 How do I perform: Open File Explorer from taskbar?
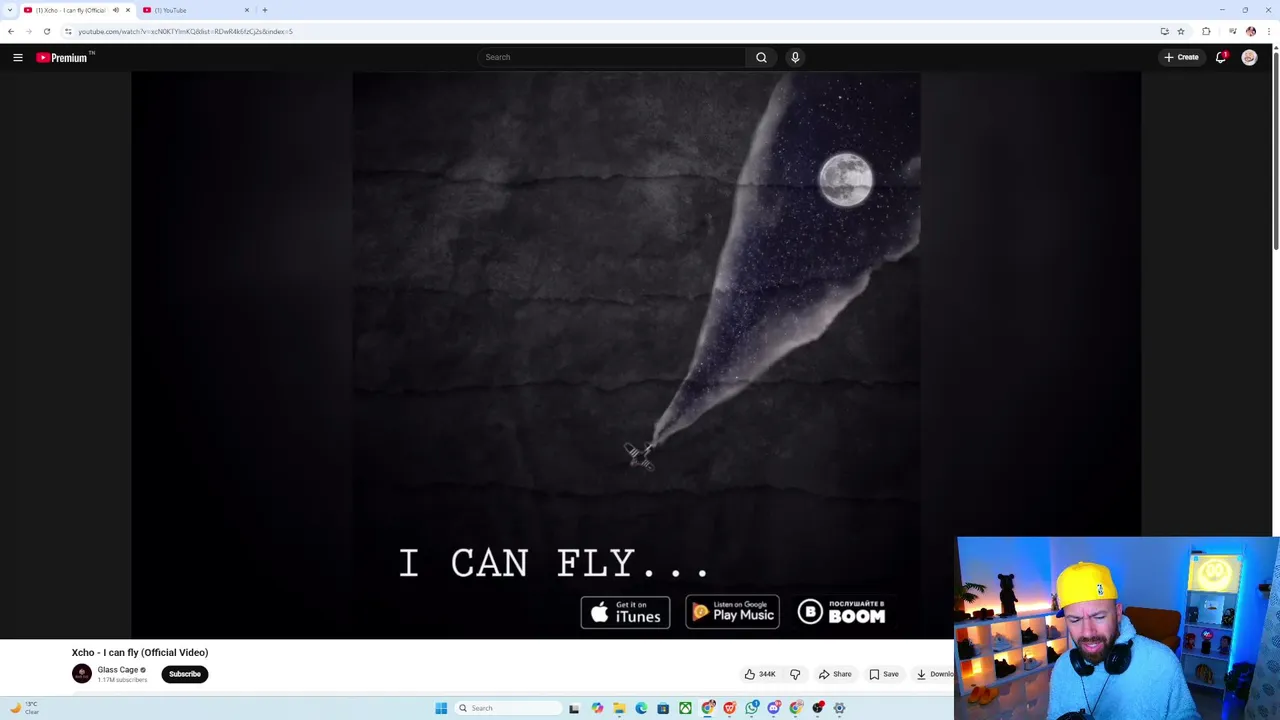pos(619,708)
